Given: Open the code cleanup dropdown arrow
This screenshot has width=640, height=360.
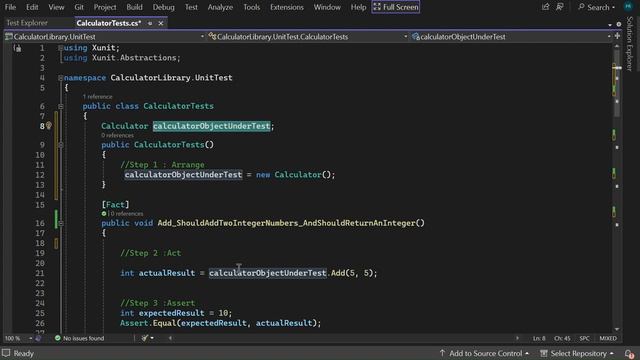Looking at the screenshot, I should pyautogui.click(x=152, y=338).
